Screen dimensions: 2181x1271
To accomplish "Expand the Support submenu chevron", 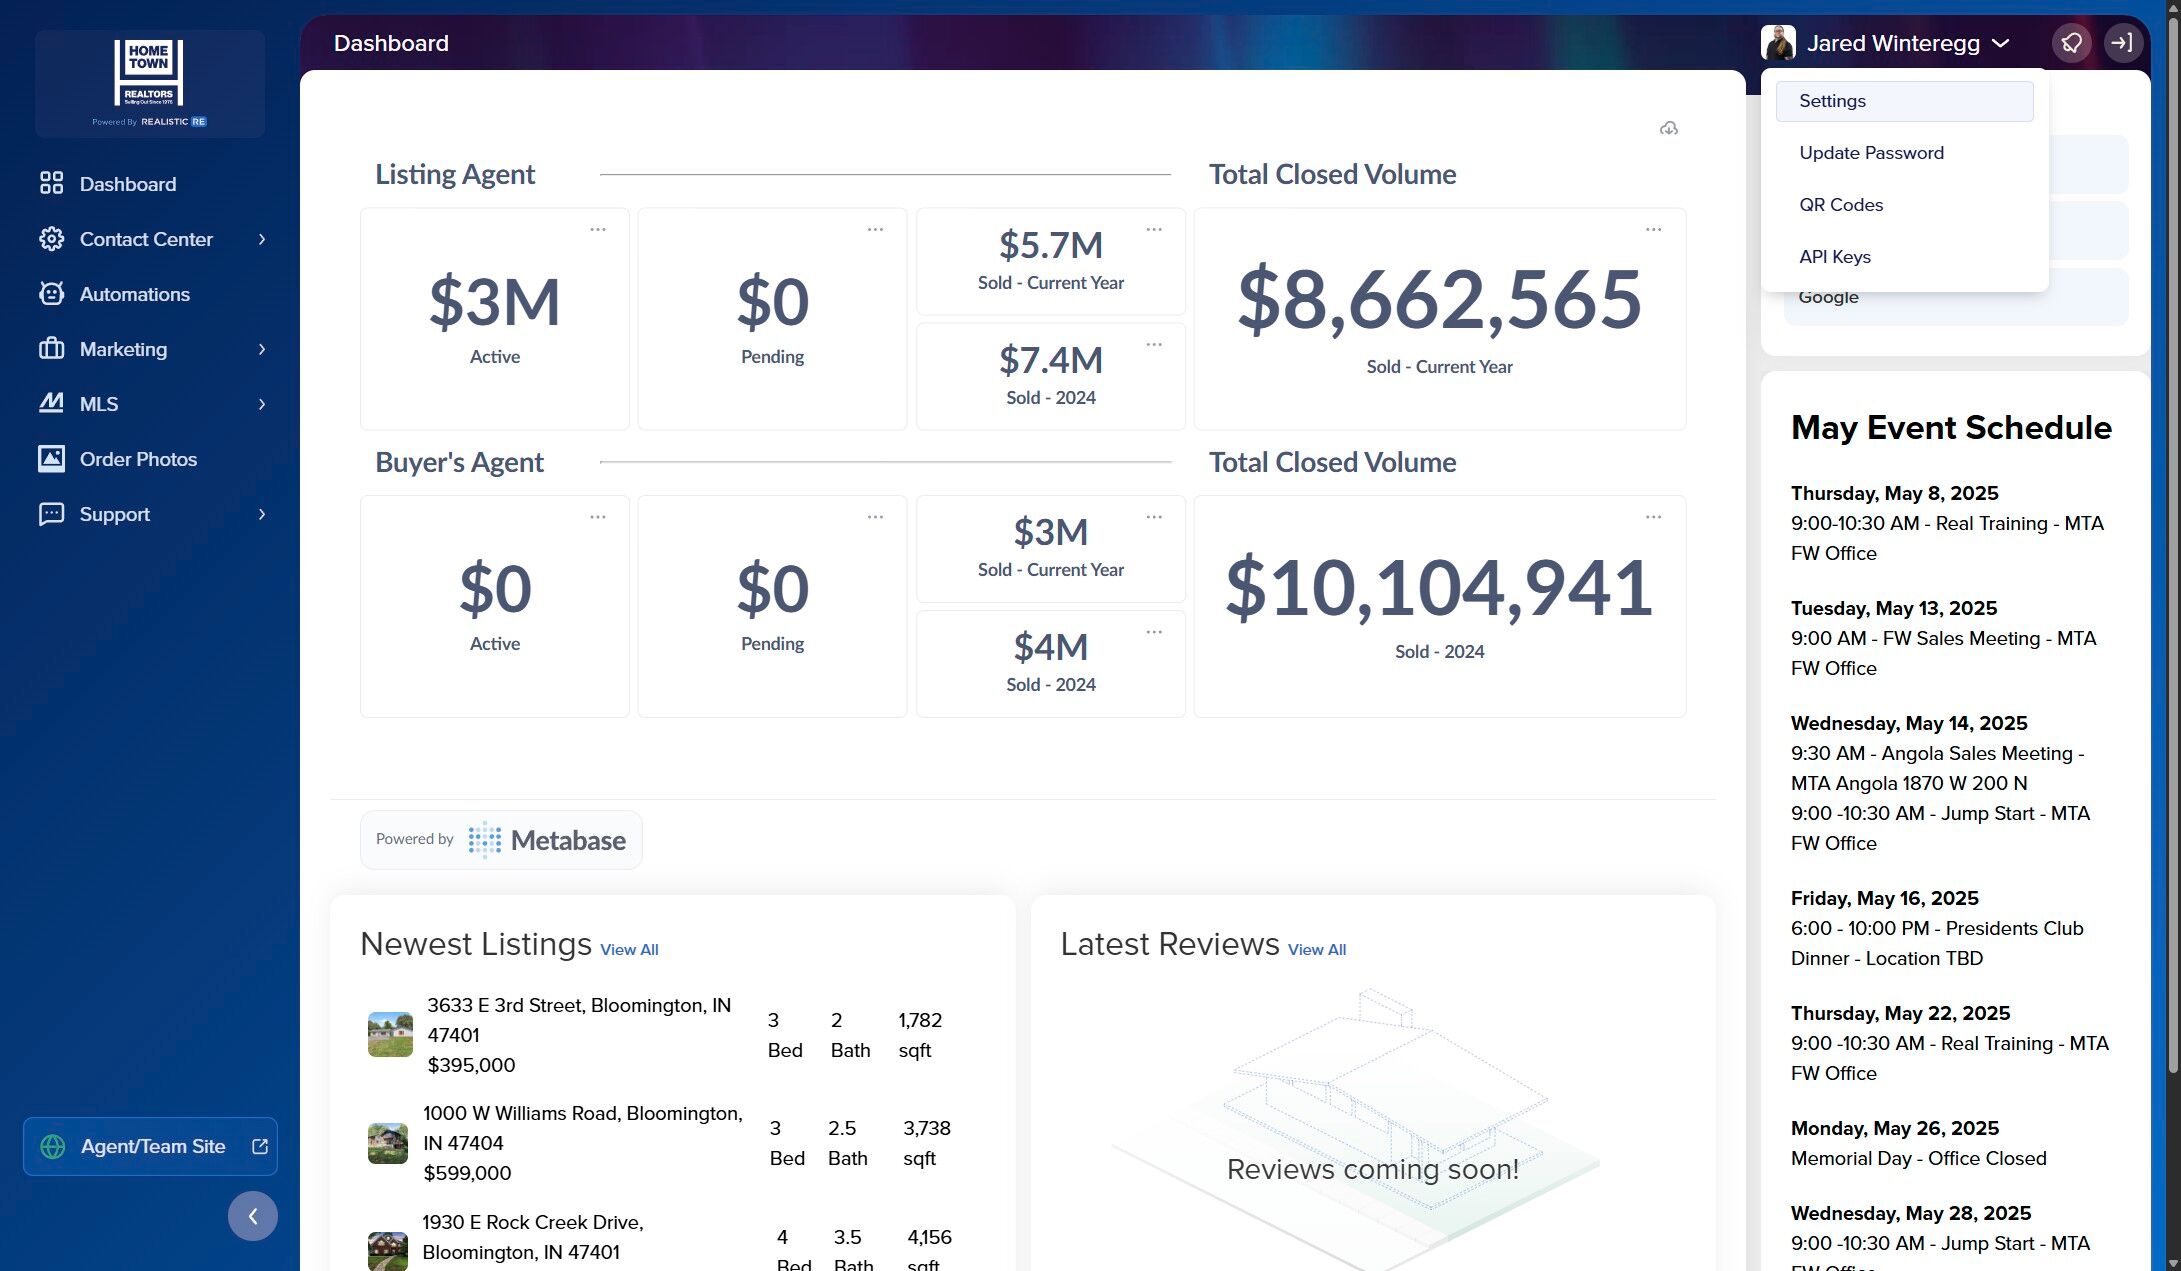I will click(x=262, y=514).
